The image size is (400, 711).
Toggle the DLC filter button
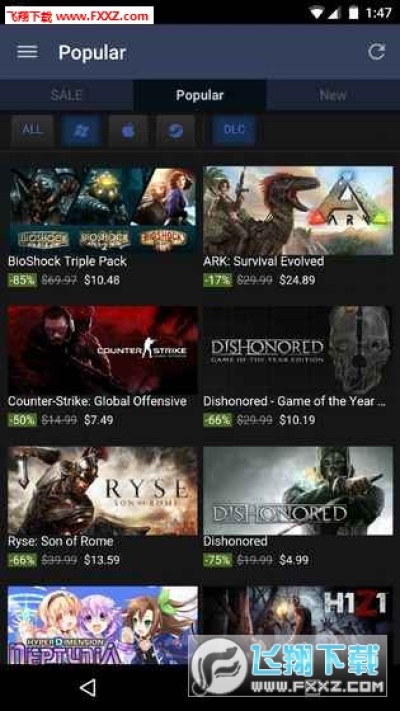pos(234,130)
